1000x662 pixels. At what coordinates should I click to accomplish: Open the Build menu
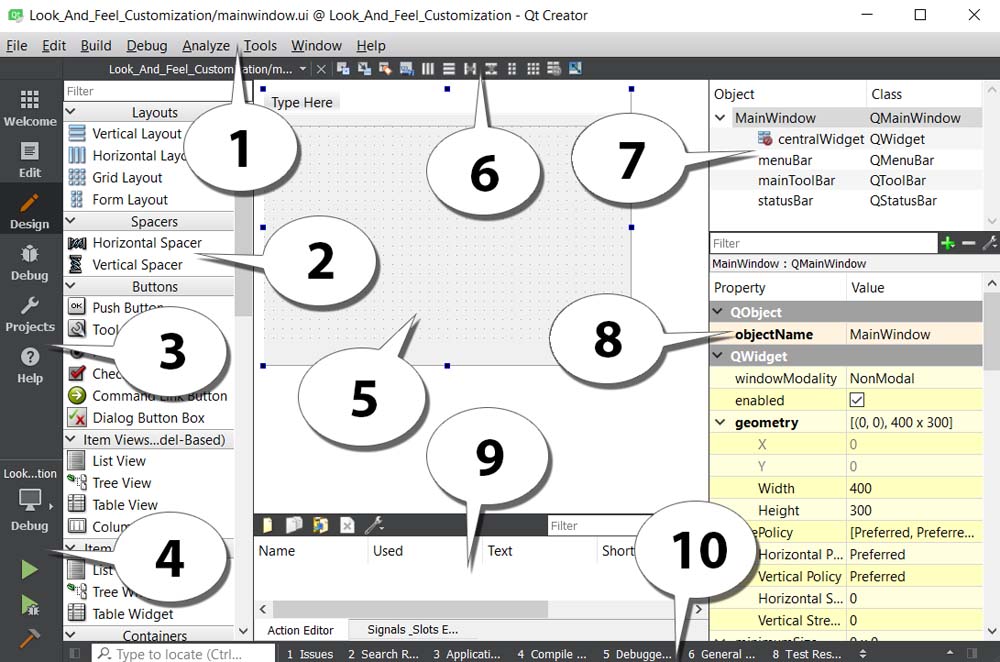[96, 46]
